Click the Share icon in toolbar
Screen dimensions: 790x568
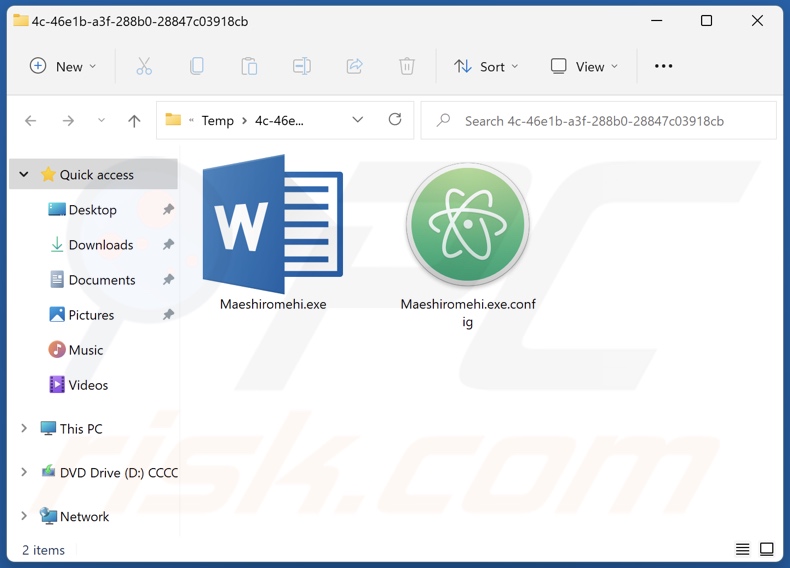click(354, 66)
